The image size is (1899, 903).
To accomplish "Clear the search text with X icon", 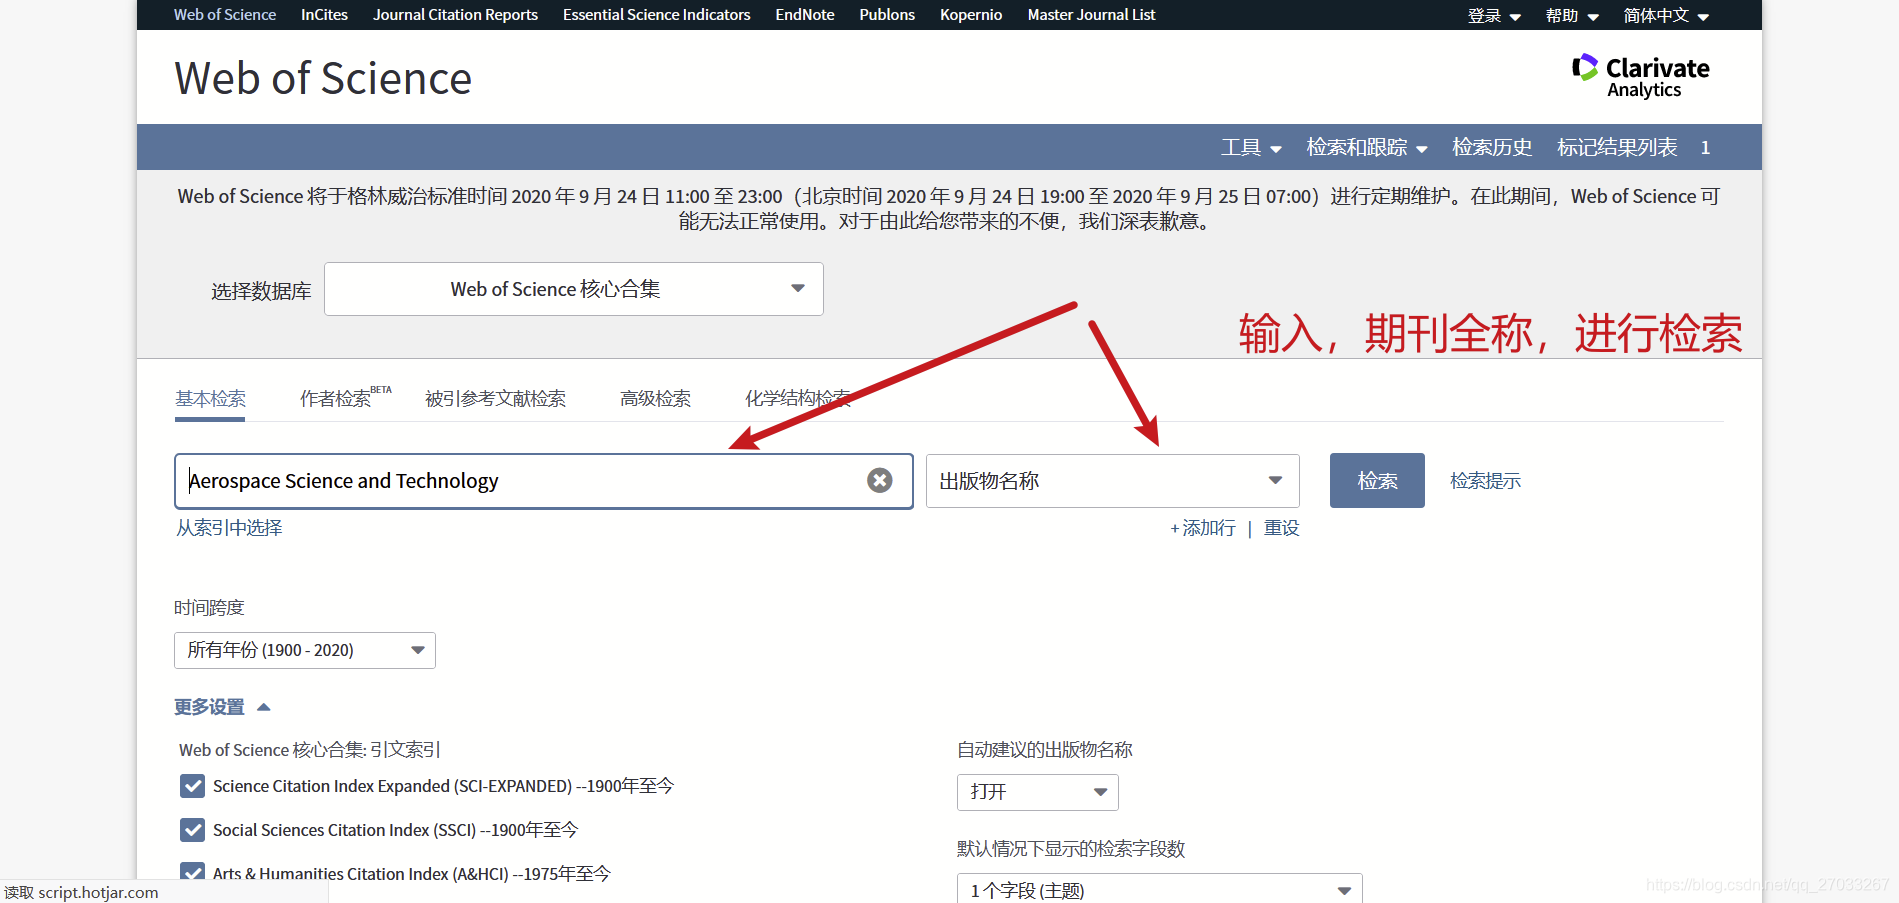I will (880, 481).
